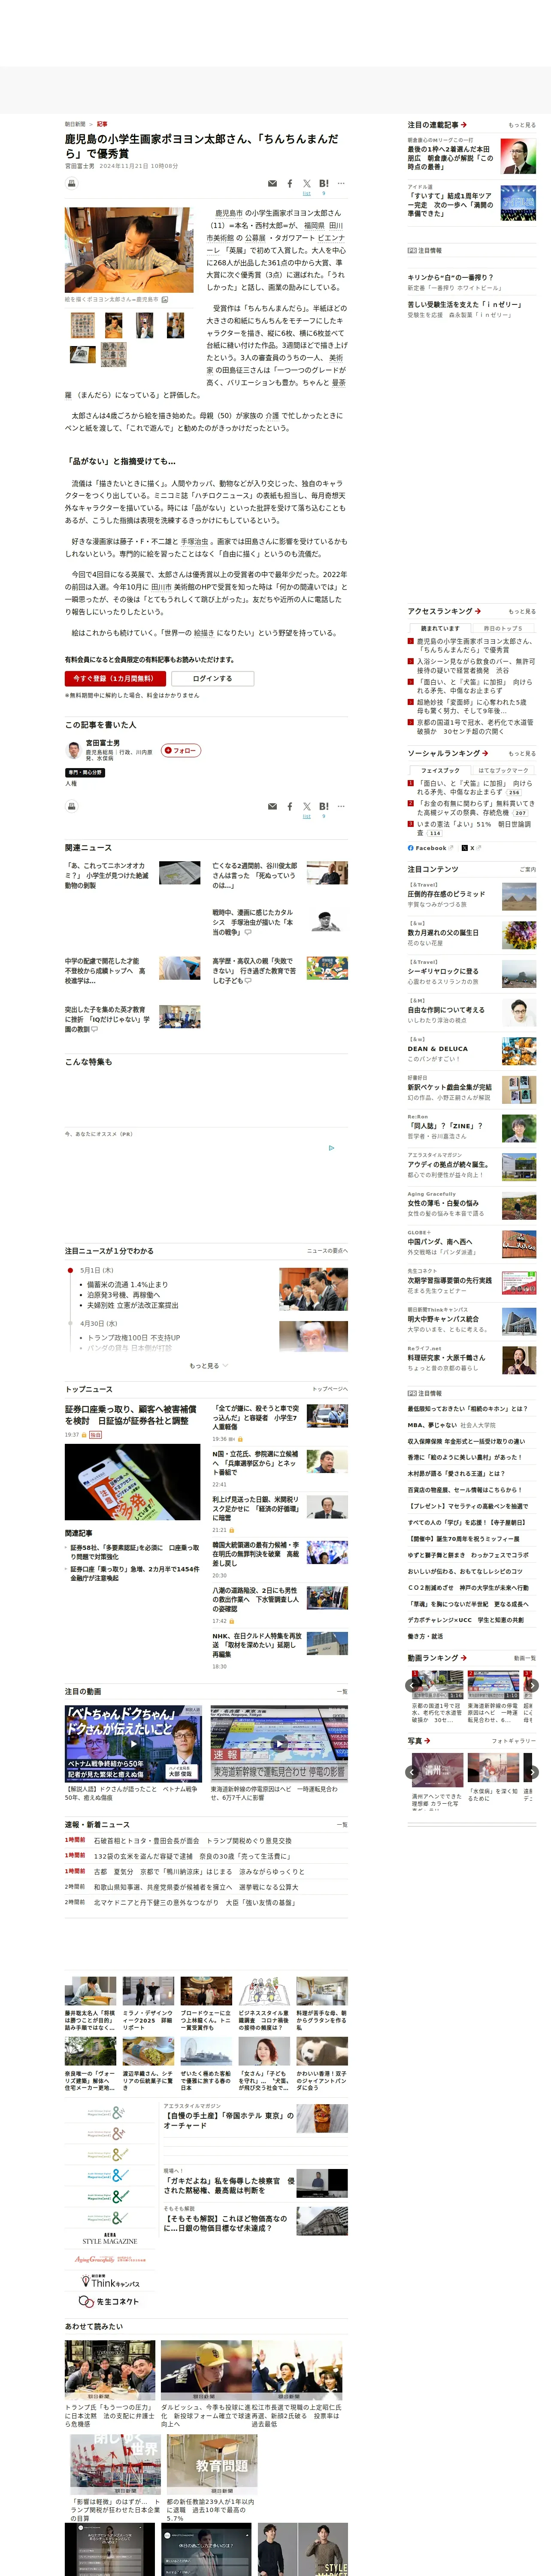
Task: Select the 読まれています tab
Action: (x=440, y=628)
